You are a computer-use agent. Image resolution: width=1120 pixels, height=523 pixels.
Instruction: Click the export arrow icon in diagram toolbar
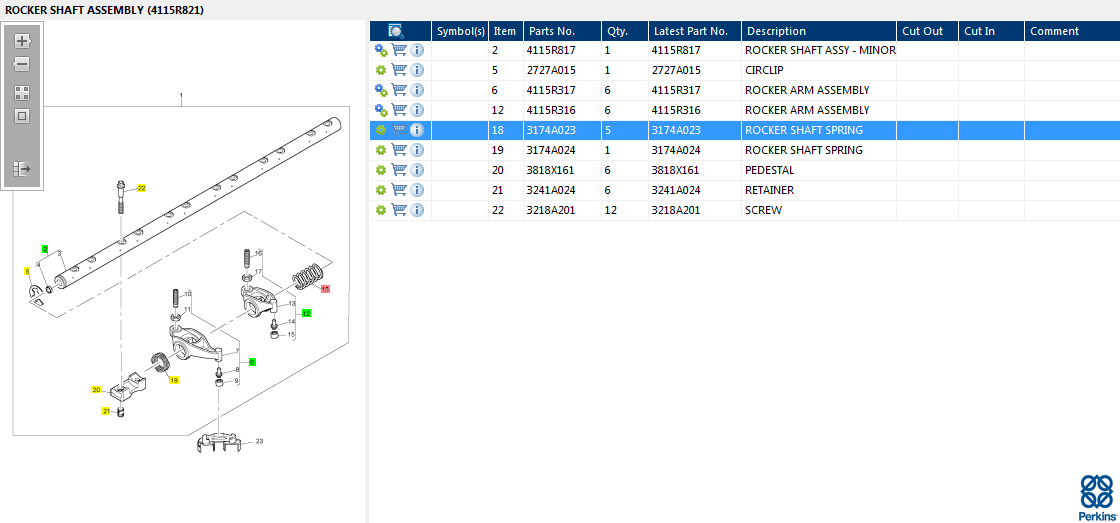click(22, 169)
